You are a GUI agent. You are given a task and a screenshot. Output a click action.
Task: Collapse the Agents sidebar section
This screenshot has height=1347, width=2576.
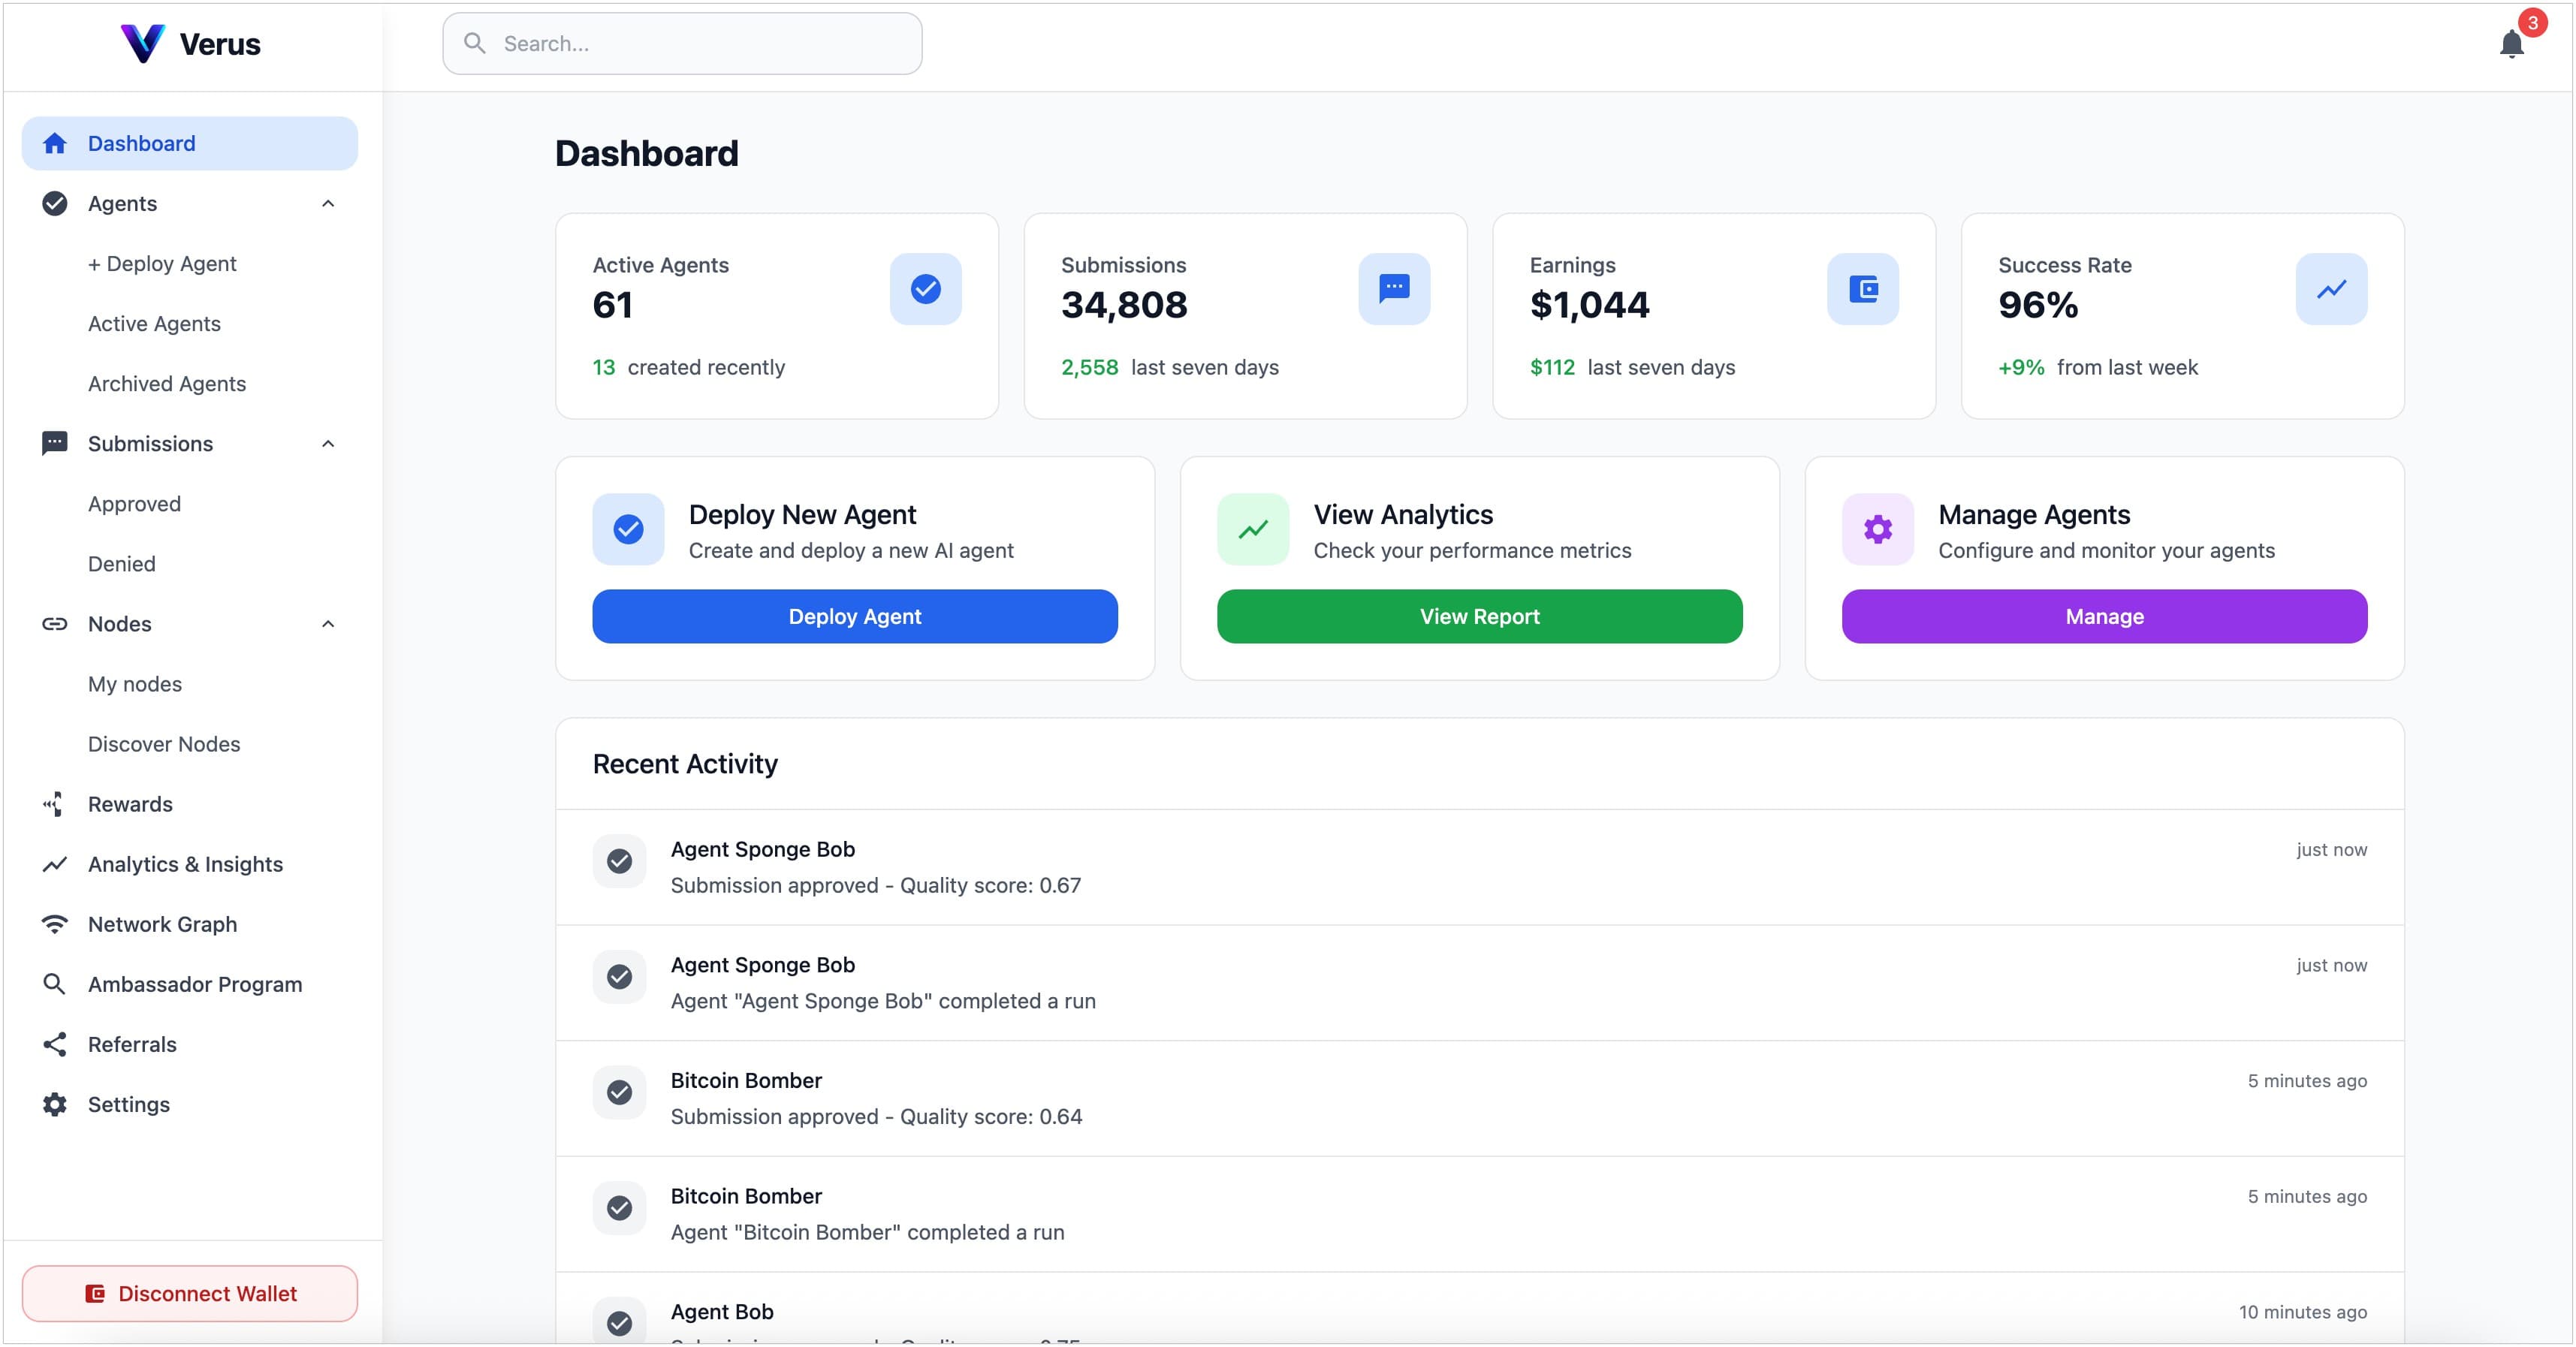pos(328,204)
